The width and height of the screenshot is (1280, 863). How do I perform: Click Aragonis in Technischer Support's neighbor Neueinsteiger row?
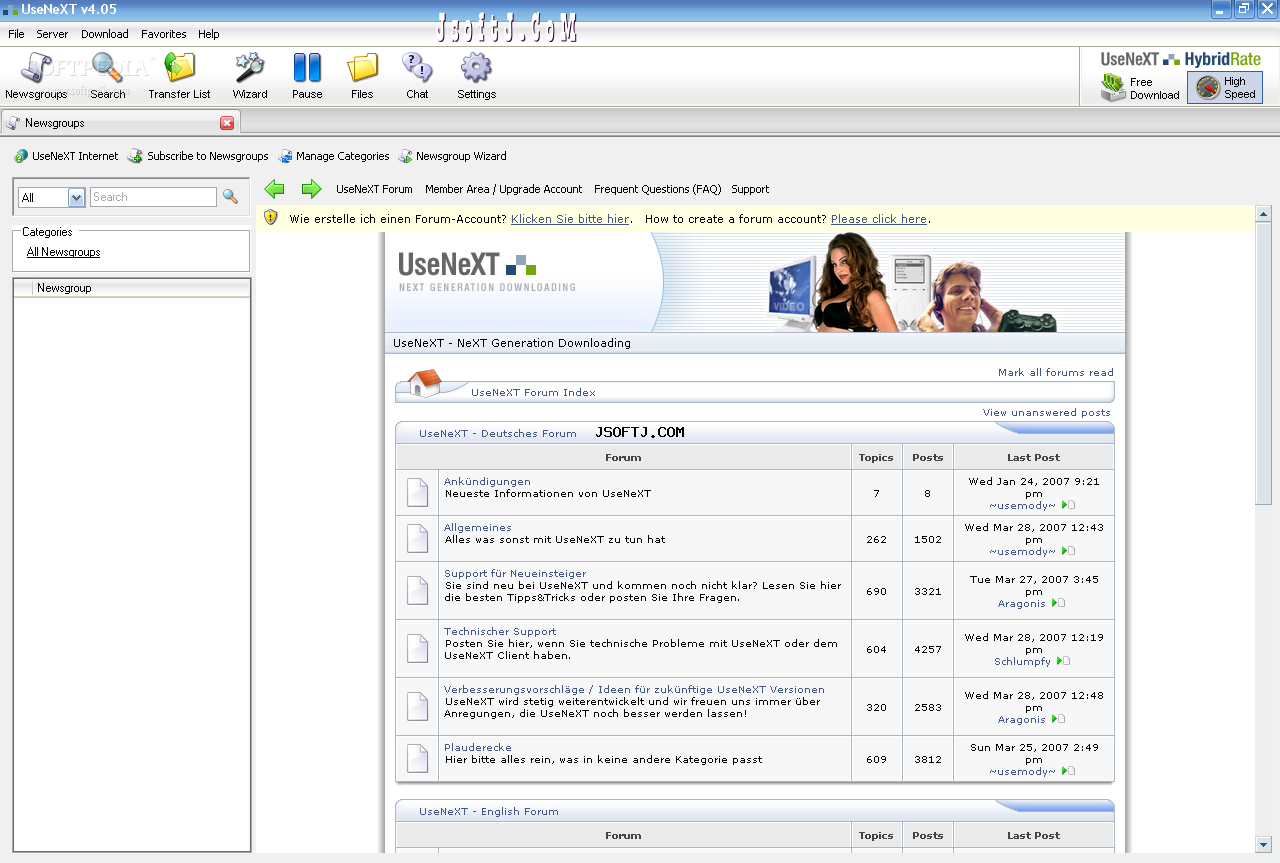tap(1021, 603)
